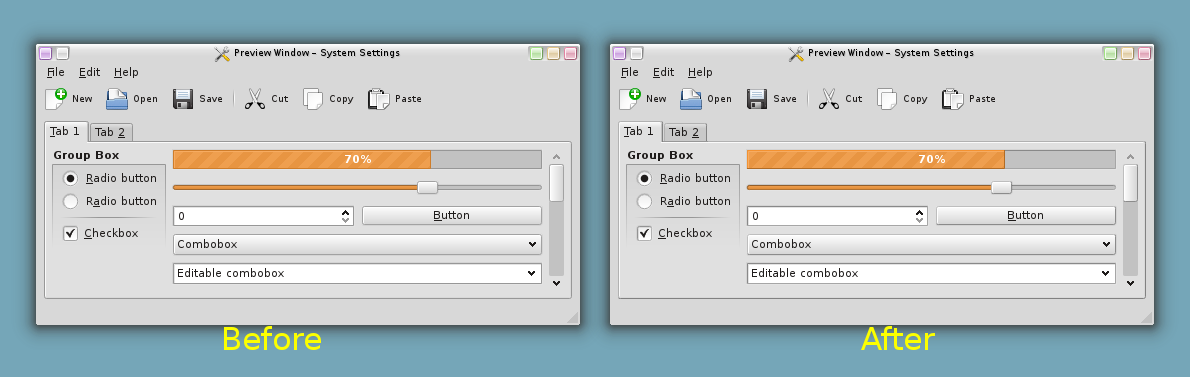Screen dimensions: 1190x377
Task: Click the Cut scissors icon in the After window
Action: (x=829, y=99)
